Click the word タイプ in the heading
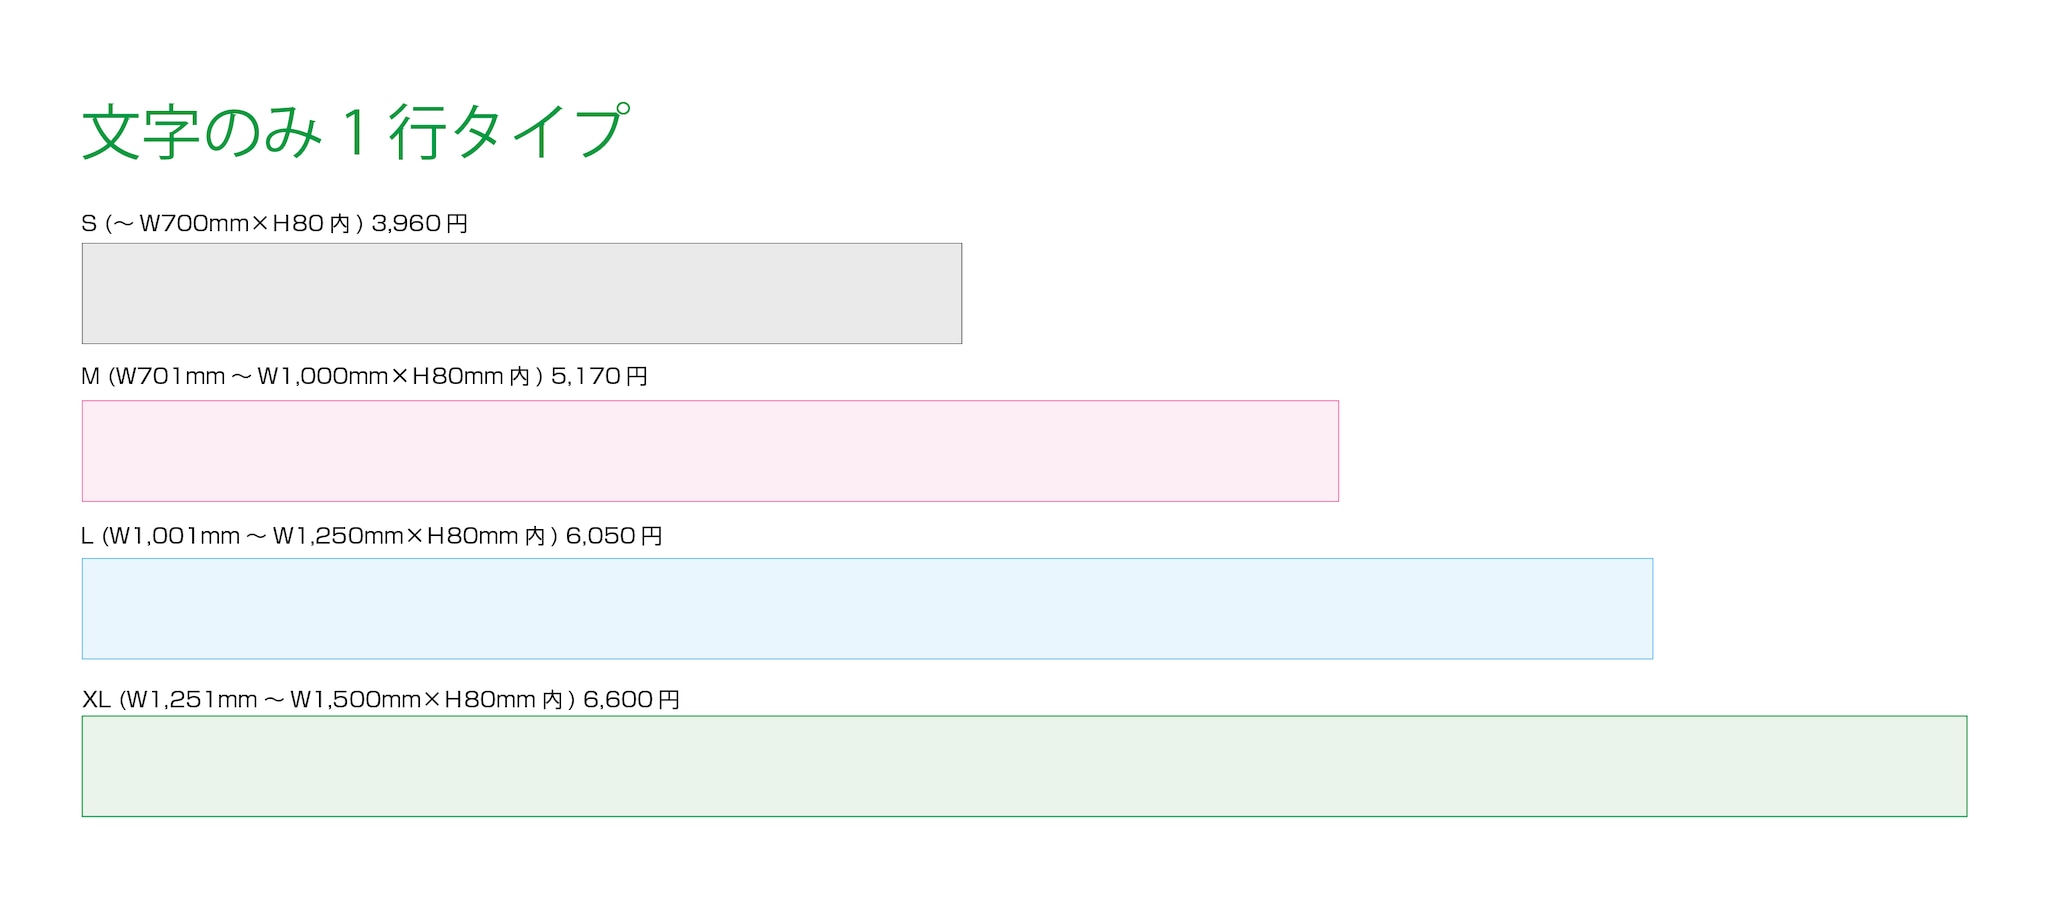 [x=542, y=131]
